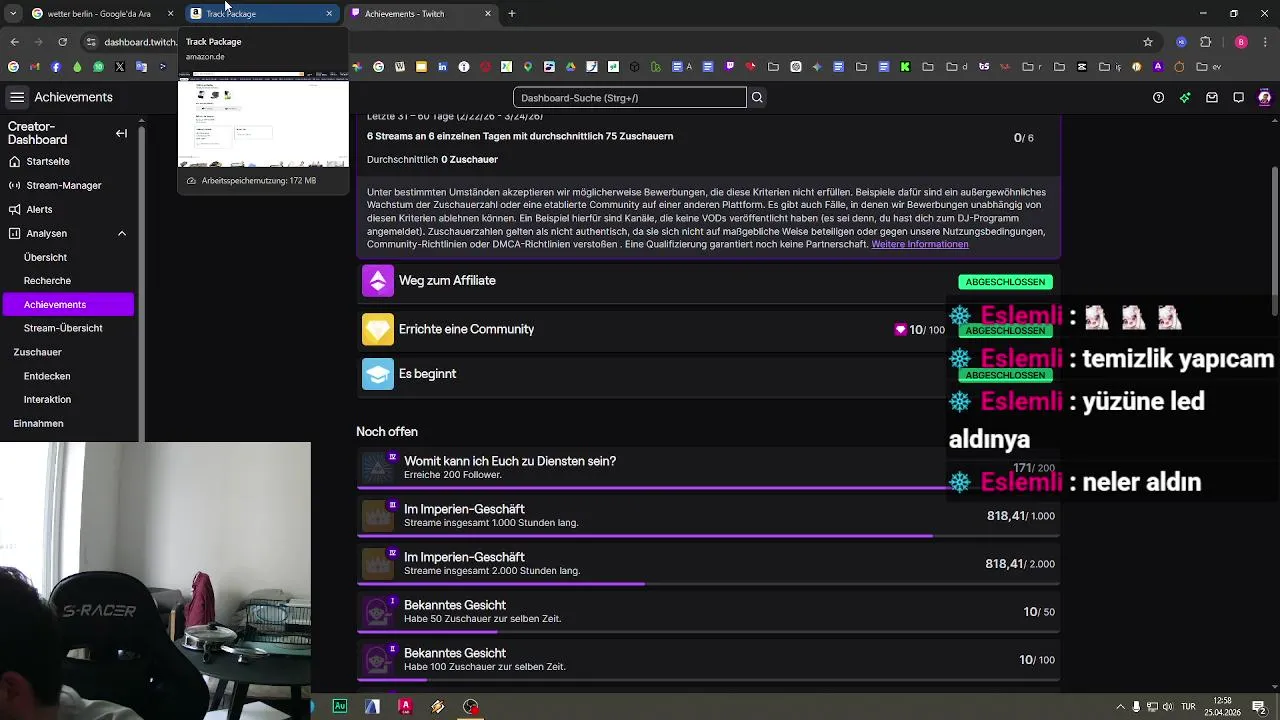1280x720 pixels.
Task: Reload the current page
Action: pos(63,42)
